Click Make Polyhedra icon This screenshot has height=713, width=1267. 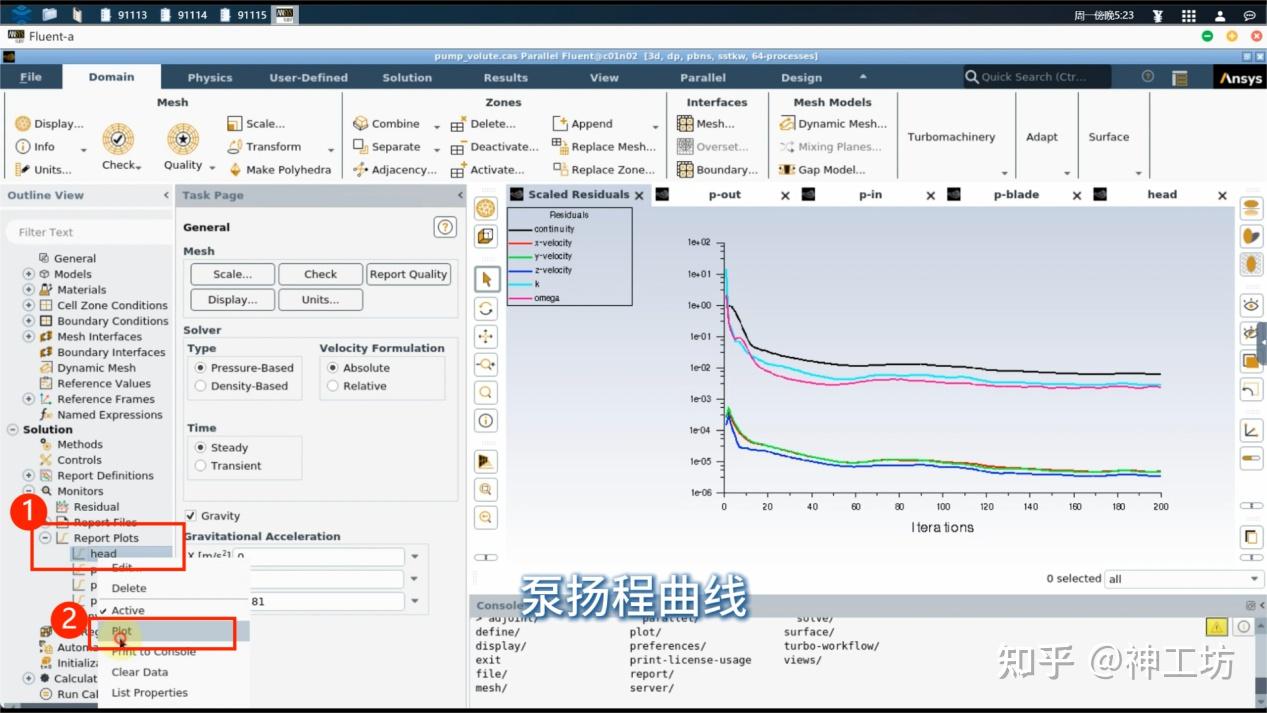(x=235, y=170)
